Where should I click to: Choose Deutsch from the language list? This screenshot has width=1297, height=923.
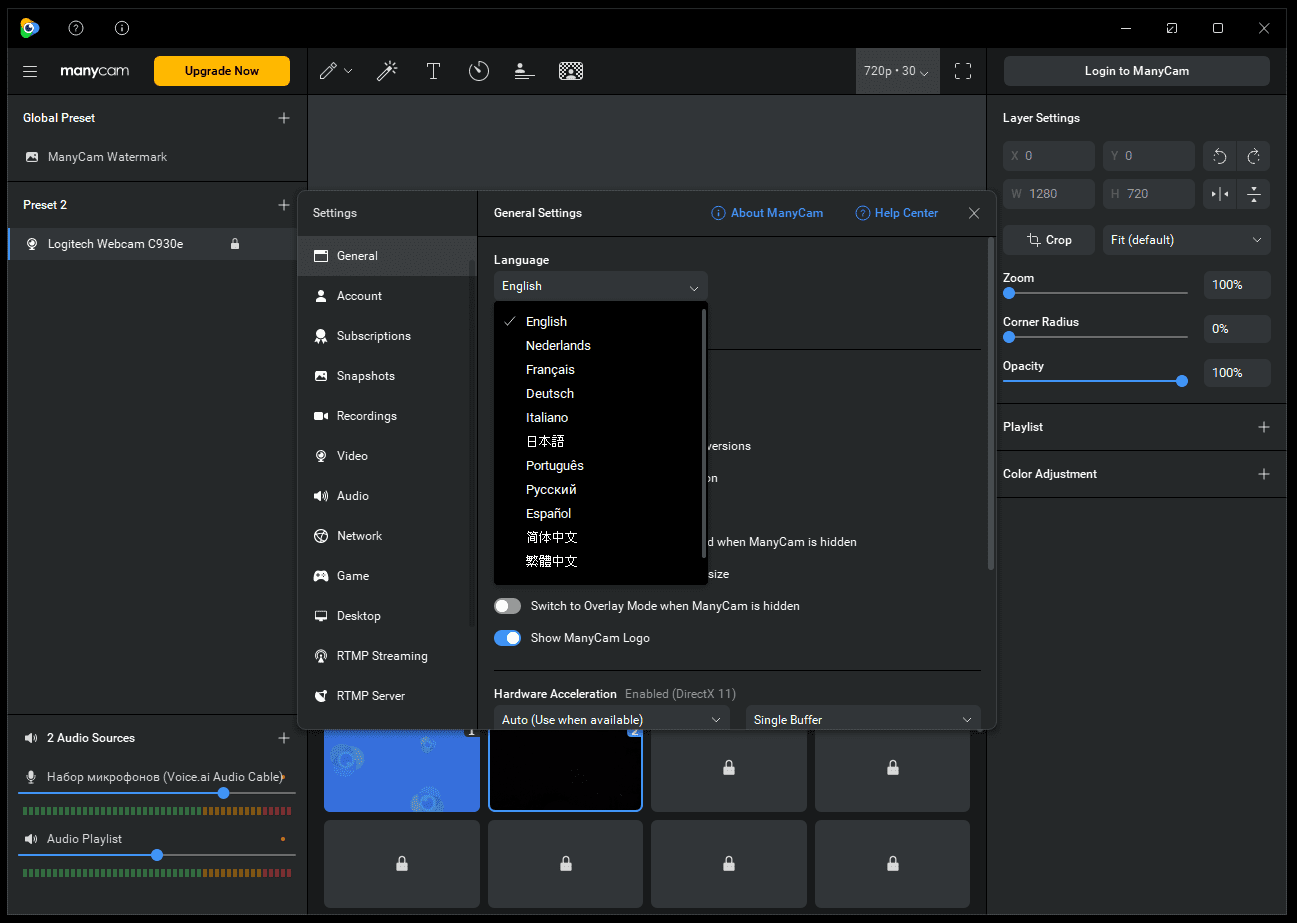(x=550, y=394)
